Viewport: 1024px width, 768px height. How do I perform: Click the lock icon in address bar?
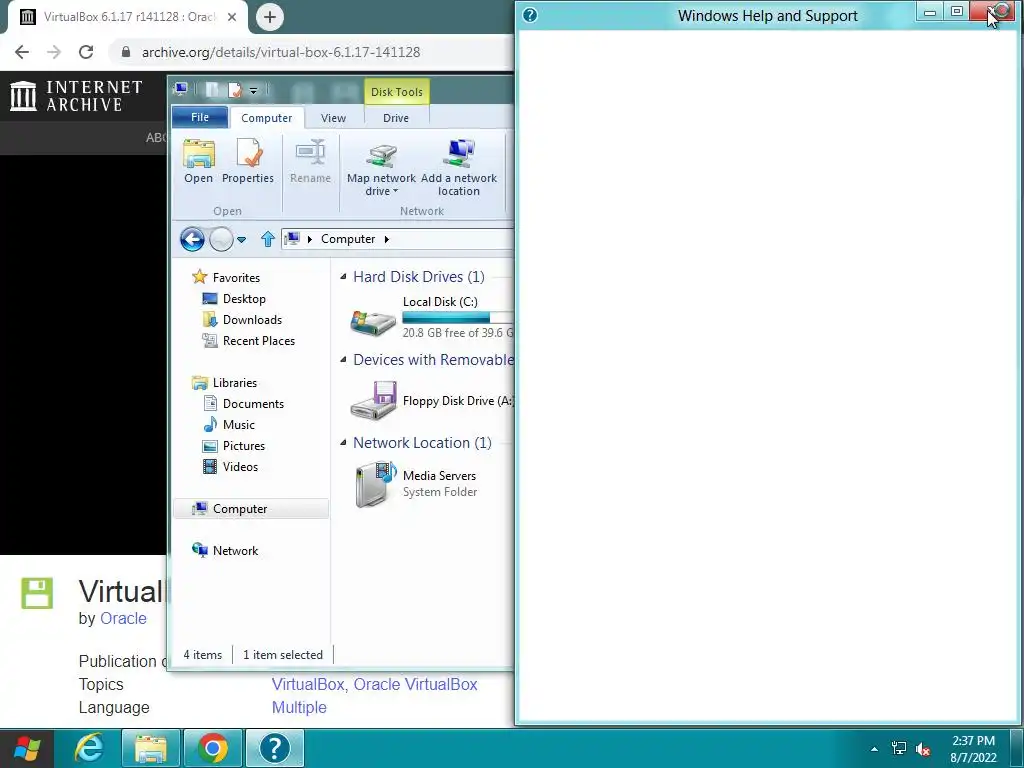pos(126,52)
